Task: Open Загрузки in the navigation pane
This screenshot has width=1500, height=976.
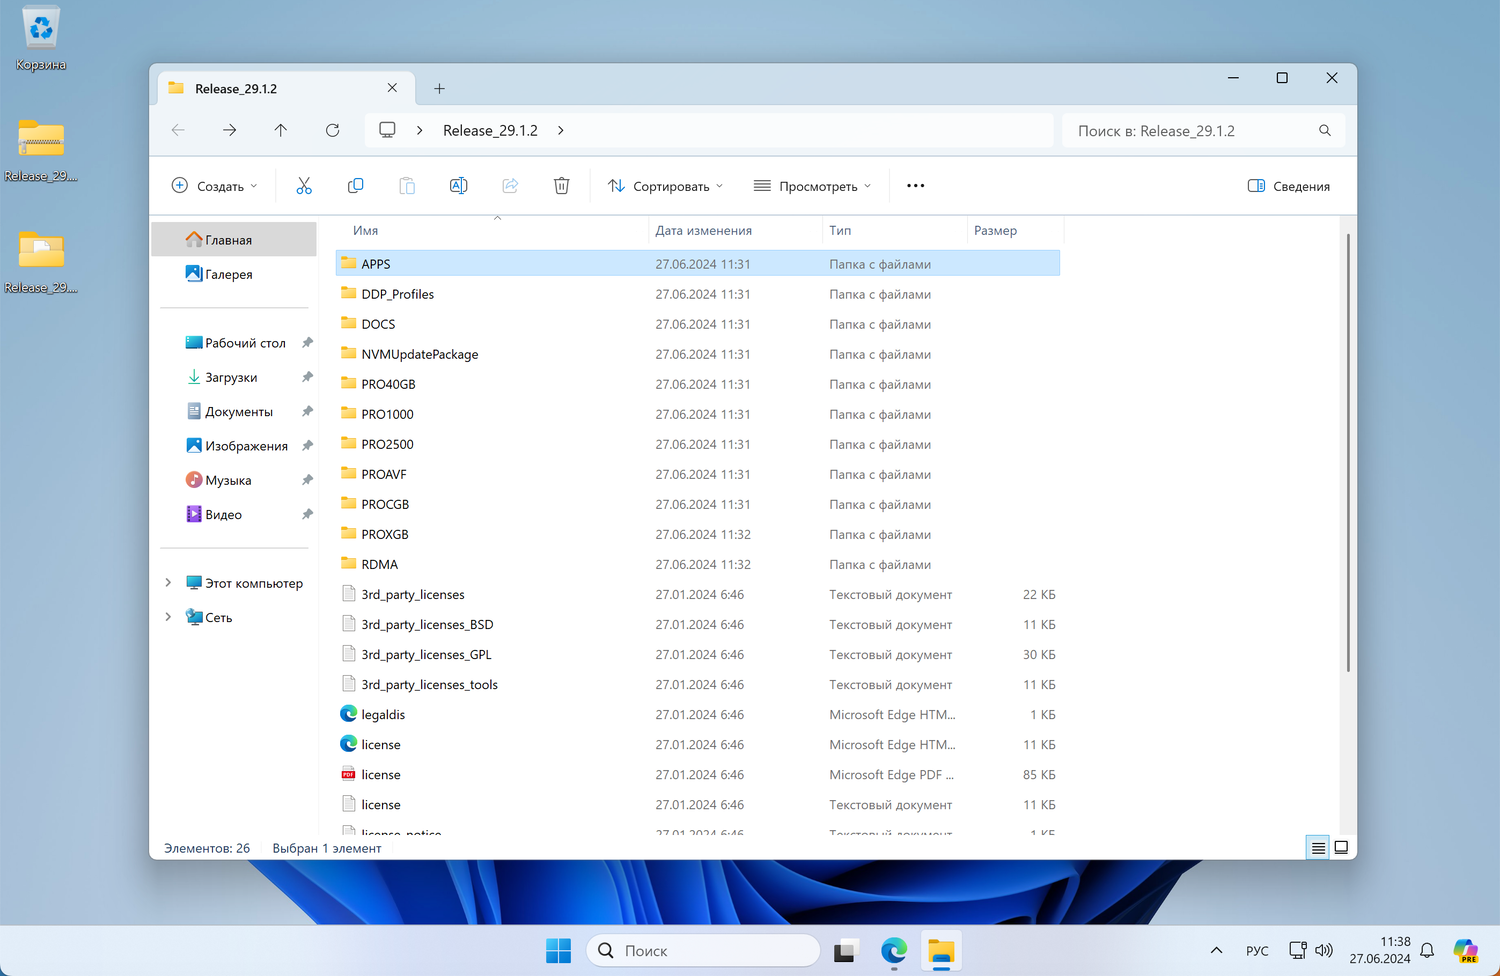Action: 231,377
